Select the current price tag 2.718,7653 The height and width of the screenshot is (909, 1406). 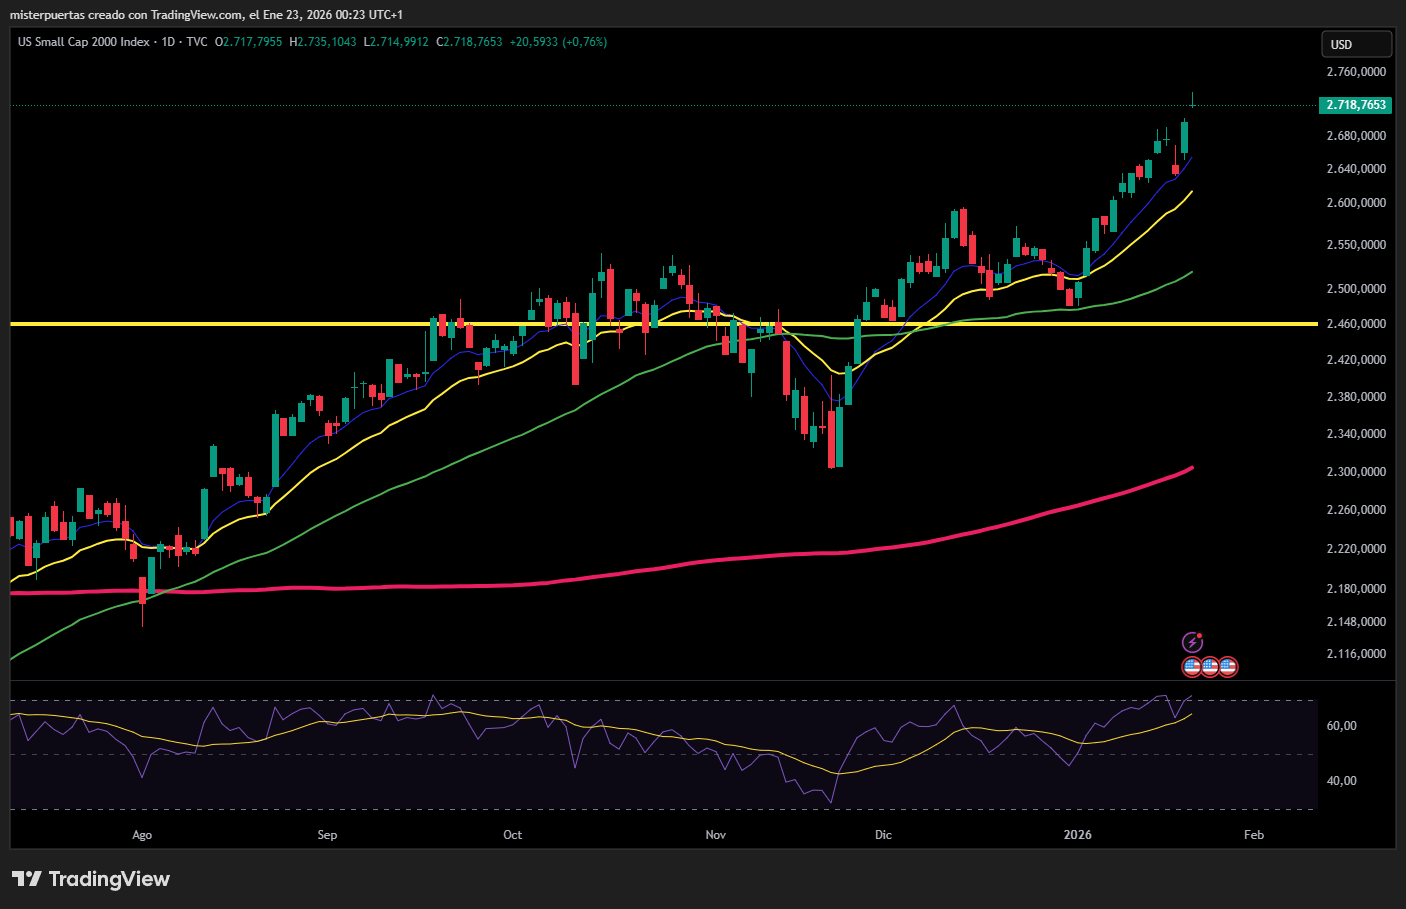click(x=1356, y=105)
